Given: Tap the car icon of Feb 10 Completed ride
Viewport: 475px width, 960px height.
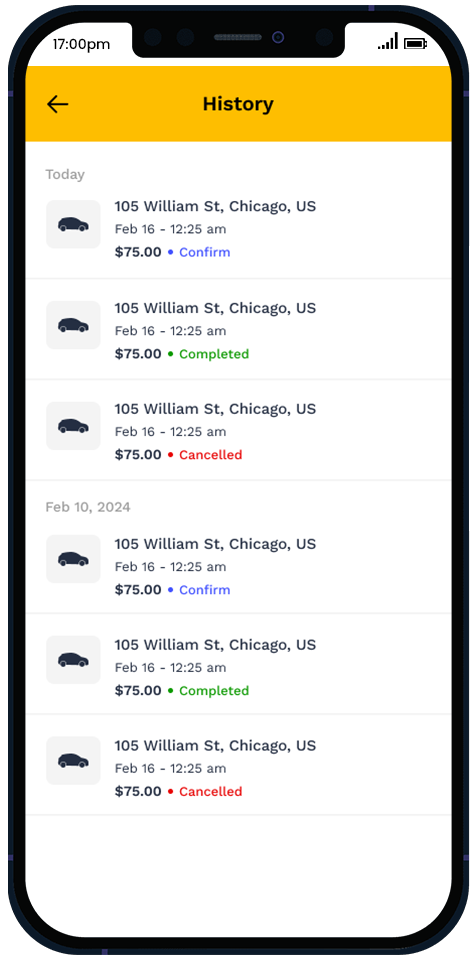Looking at the screenshot, I should point(73,659).
